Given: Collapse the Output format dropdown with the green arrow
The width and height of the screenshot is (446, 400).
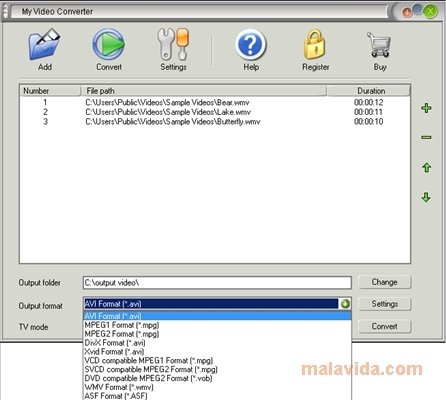Looking at the screenshot, I should [345, 304].
